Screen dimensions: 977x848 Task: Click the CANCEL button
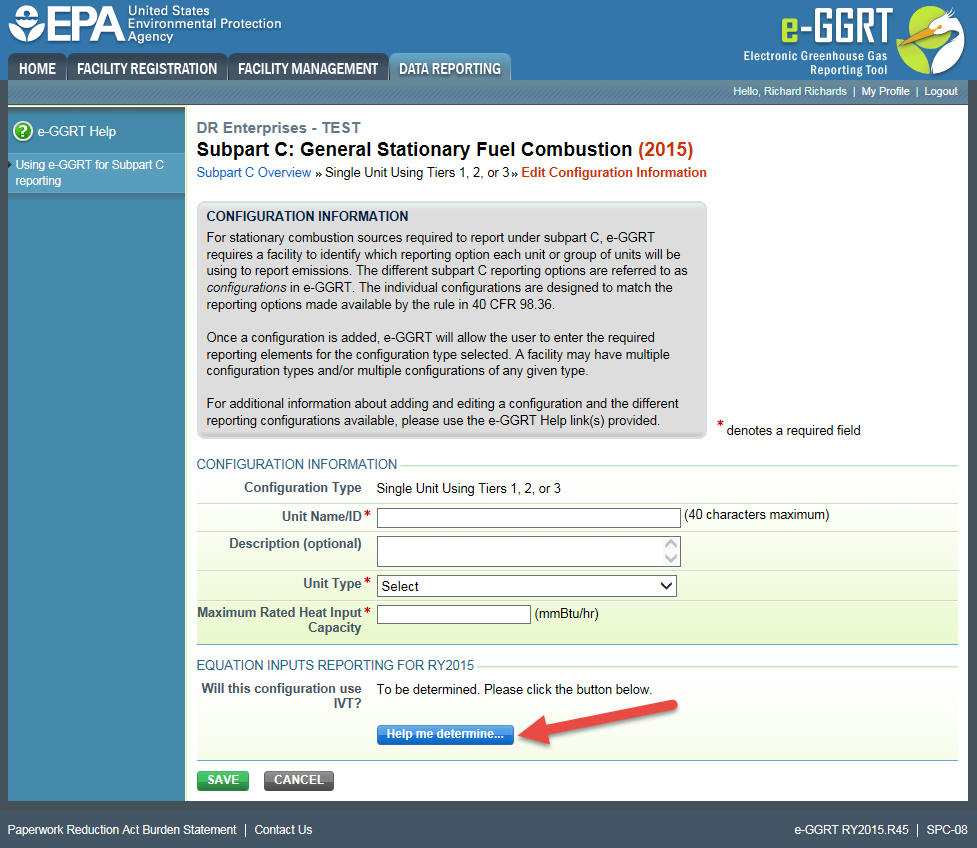pos(298,780)
